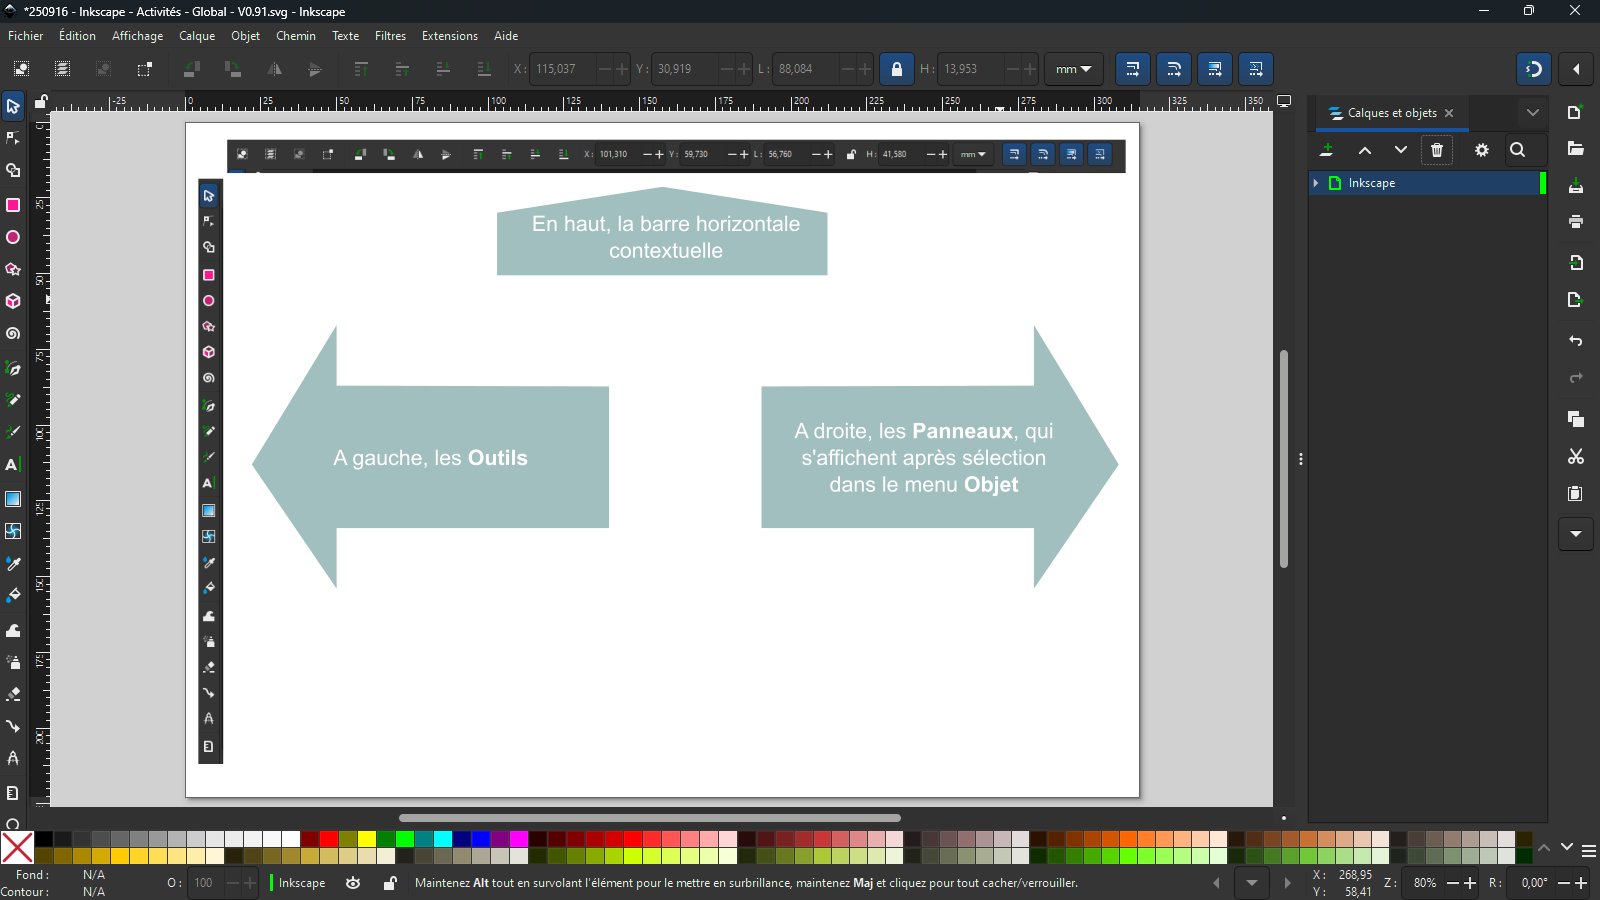Toggle the layer lock in status bar
The height and width of the screenshot is (900, 1600).
pyautogui.click(x=390, y=883)
